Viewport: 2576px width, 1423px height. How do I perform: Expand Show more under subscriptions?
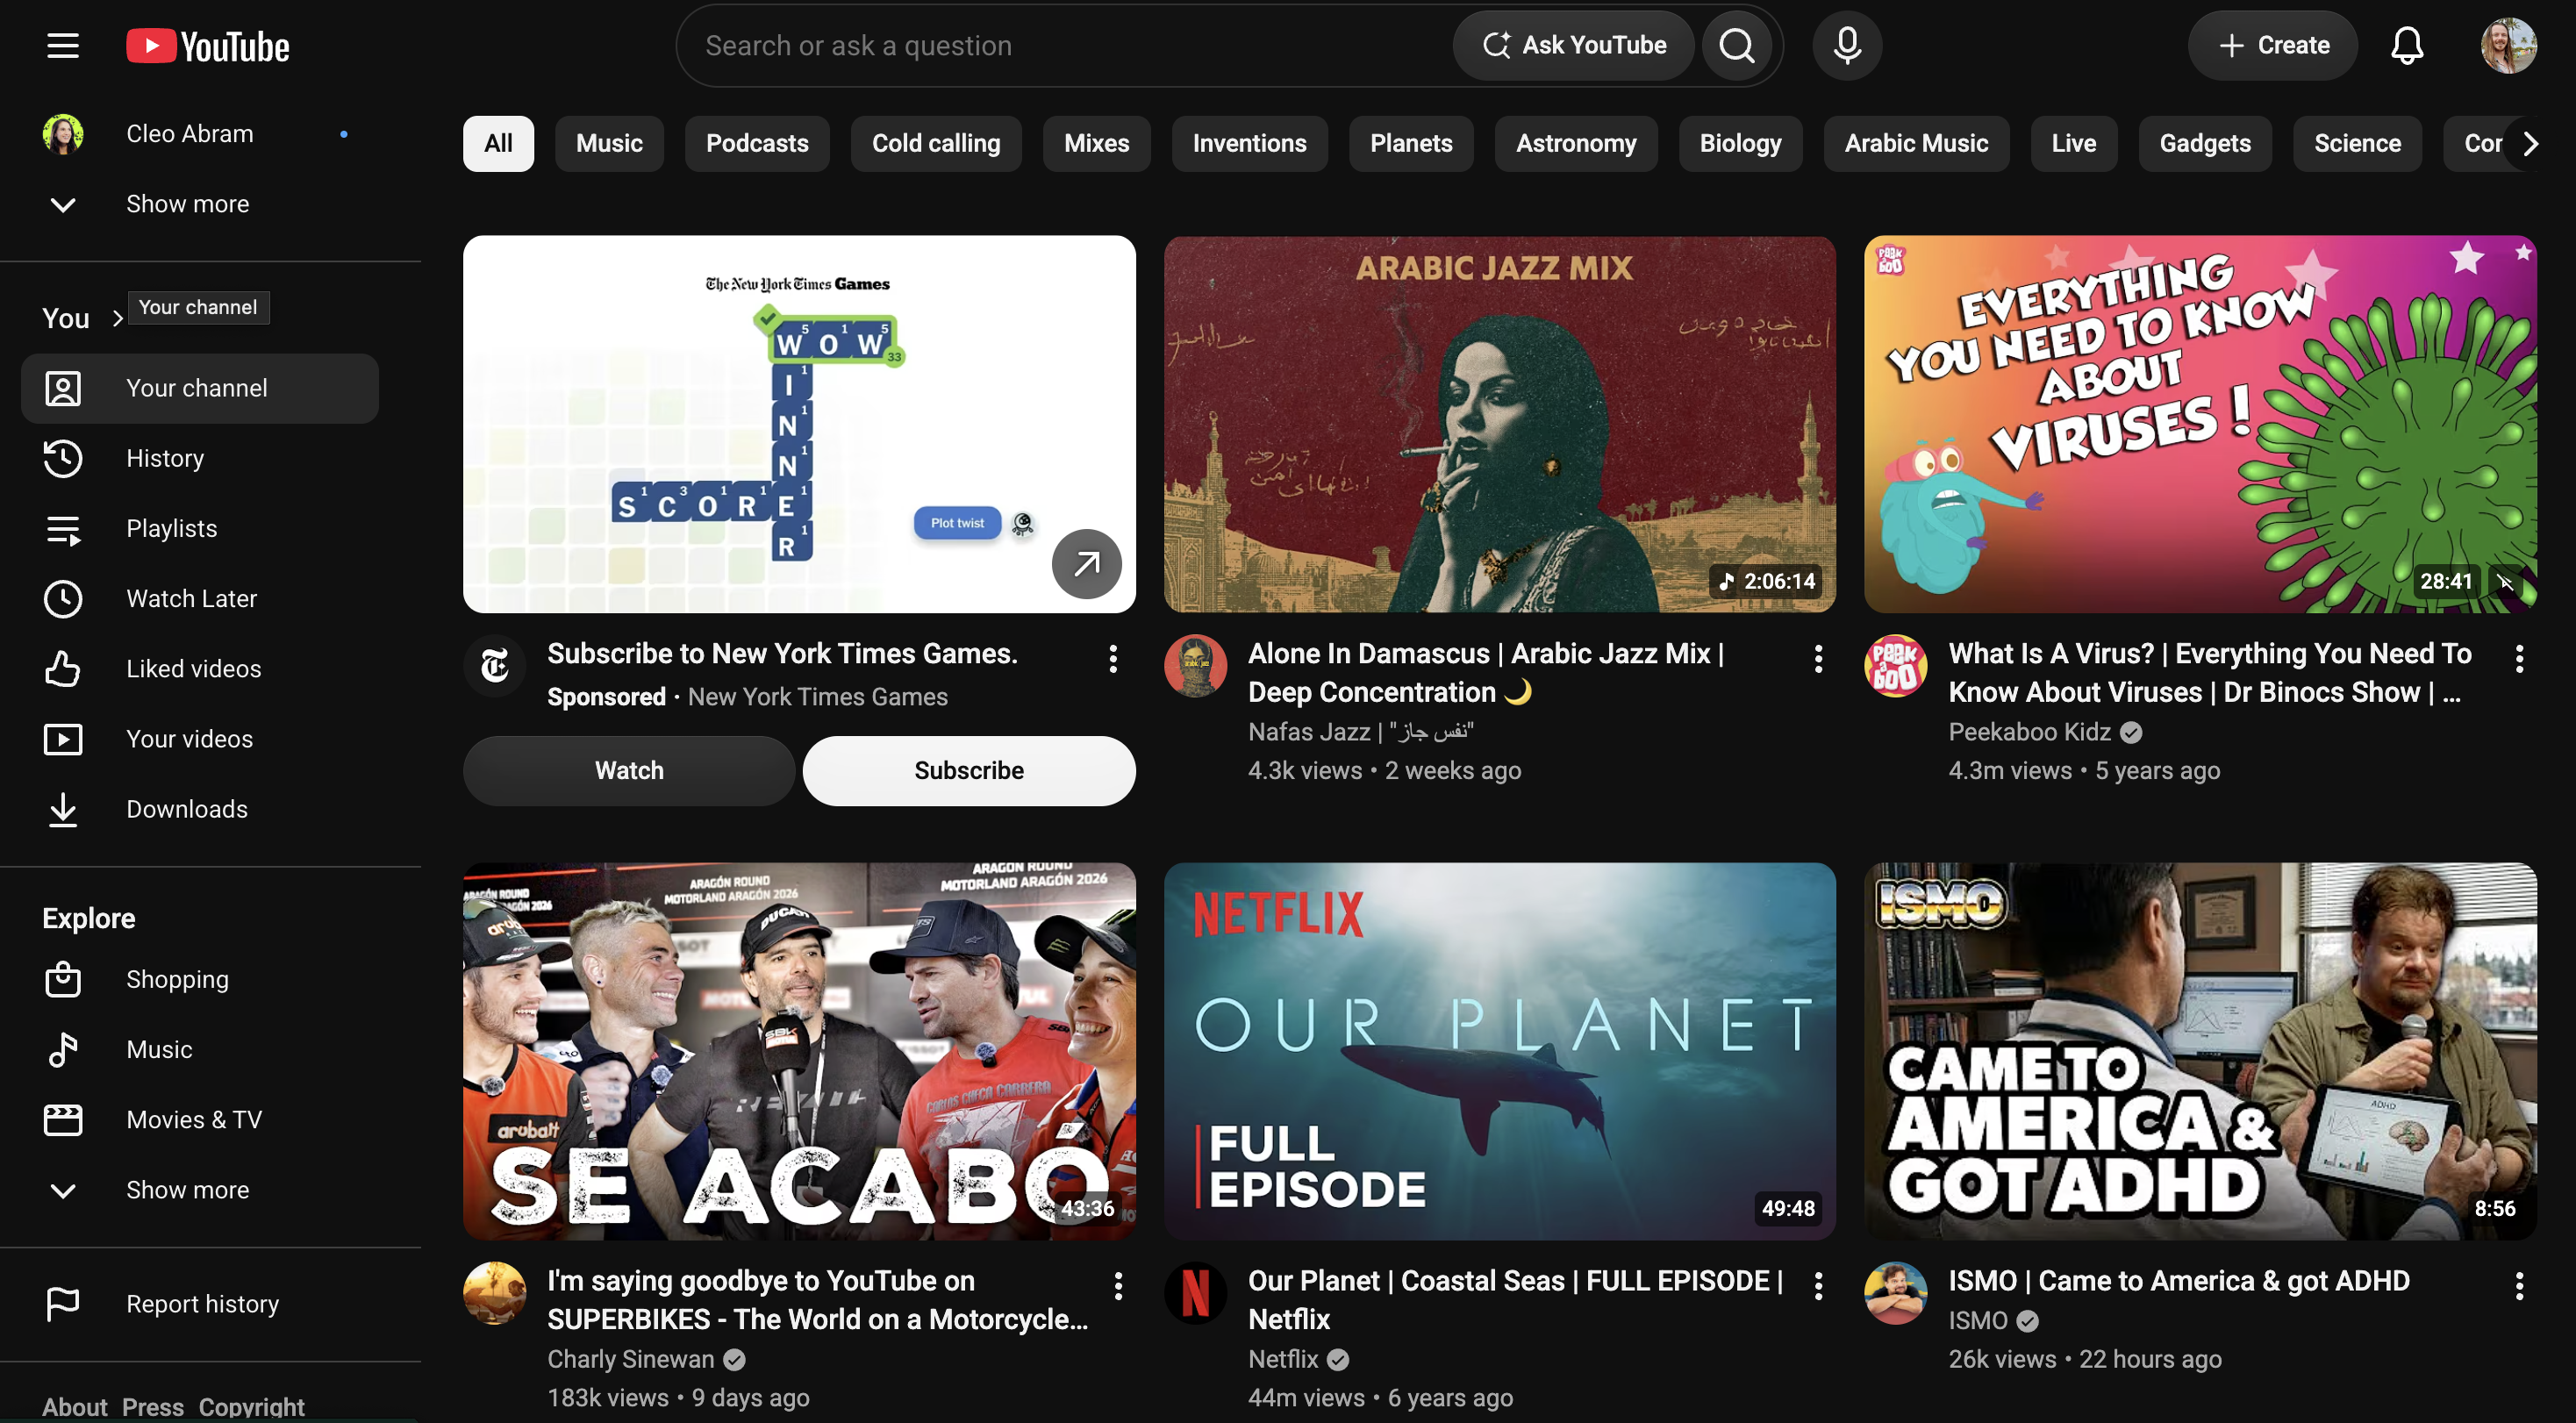tap(200, 204)
